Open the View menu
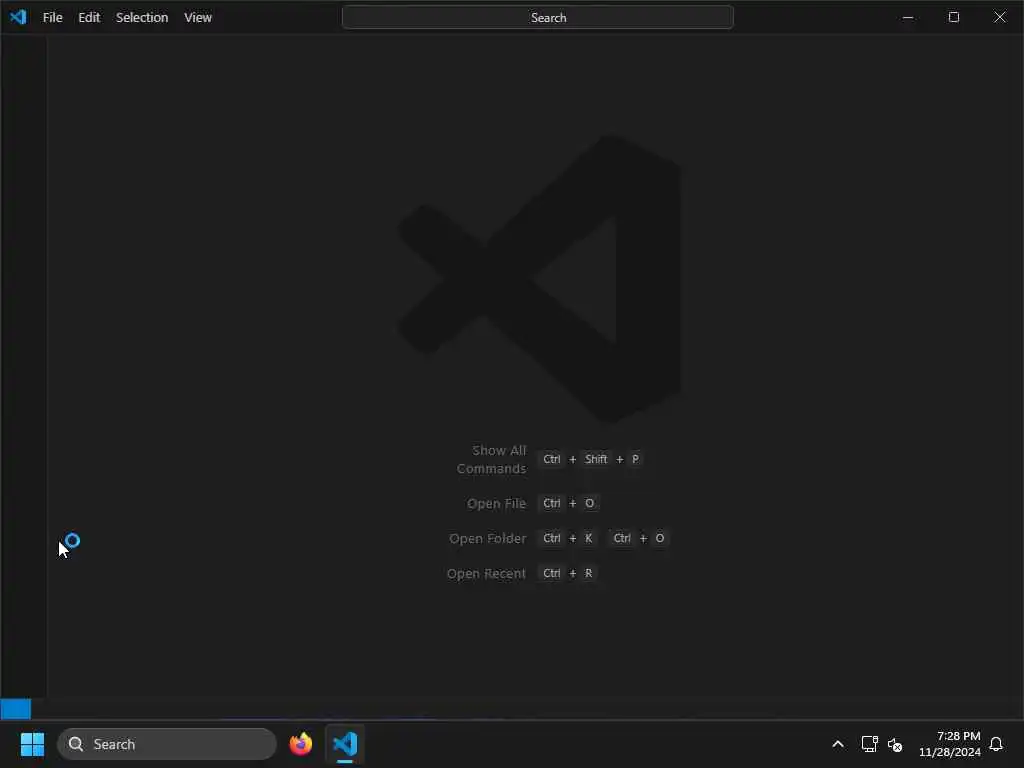Image resolution: width=1024 pixels, height=768 pixels. [x=198, y=18]
